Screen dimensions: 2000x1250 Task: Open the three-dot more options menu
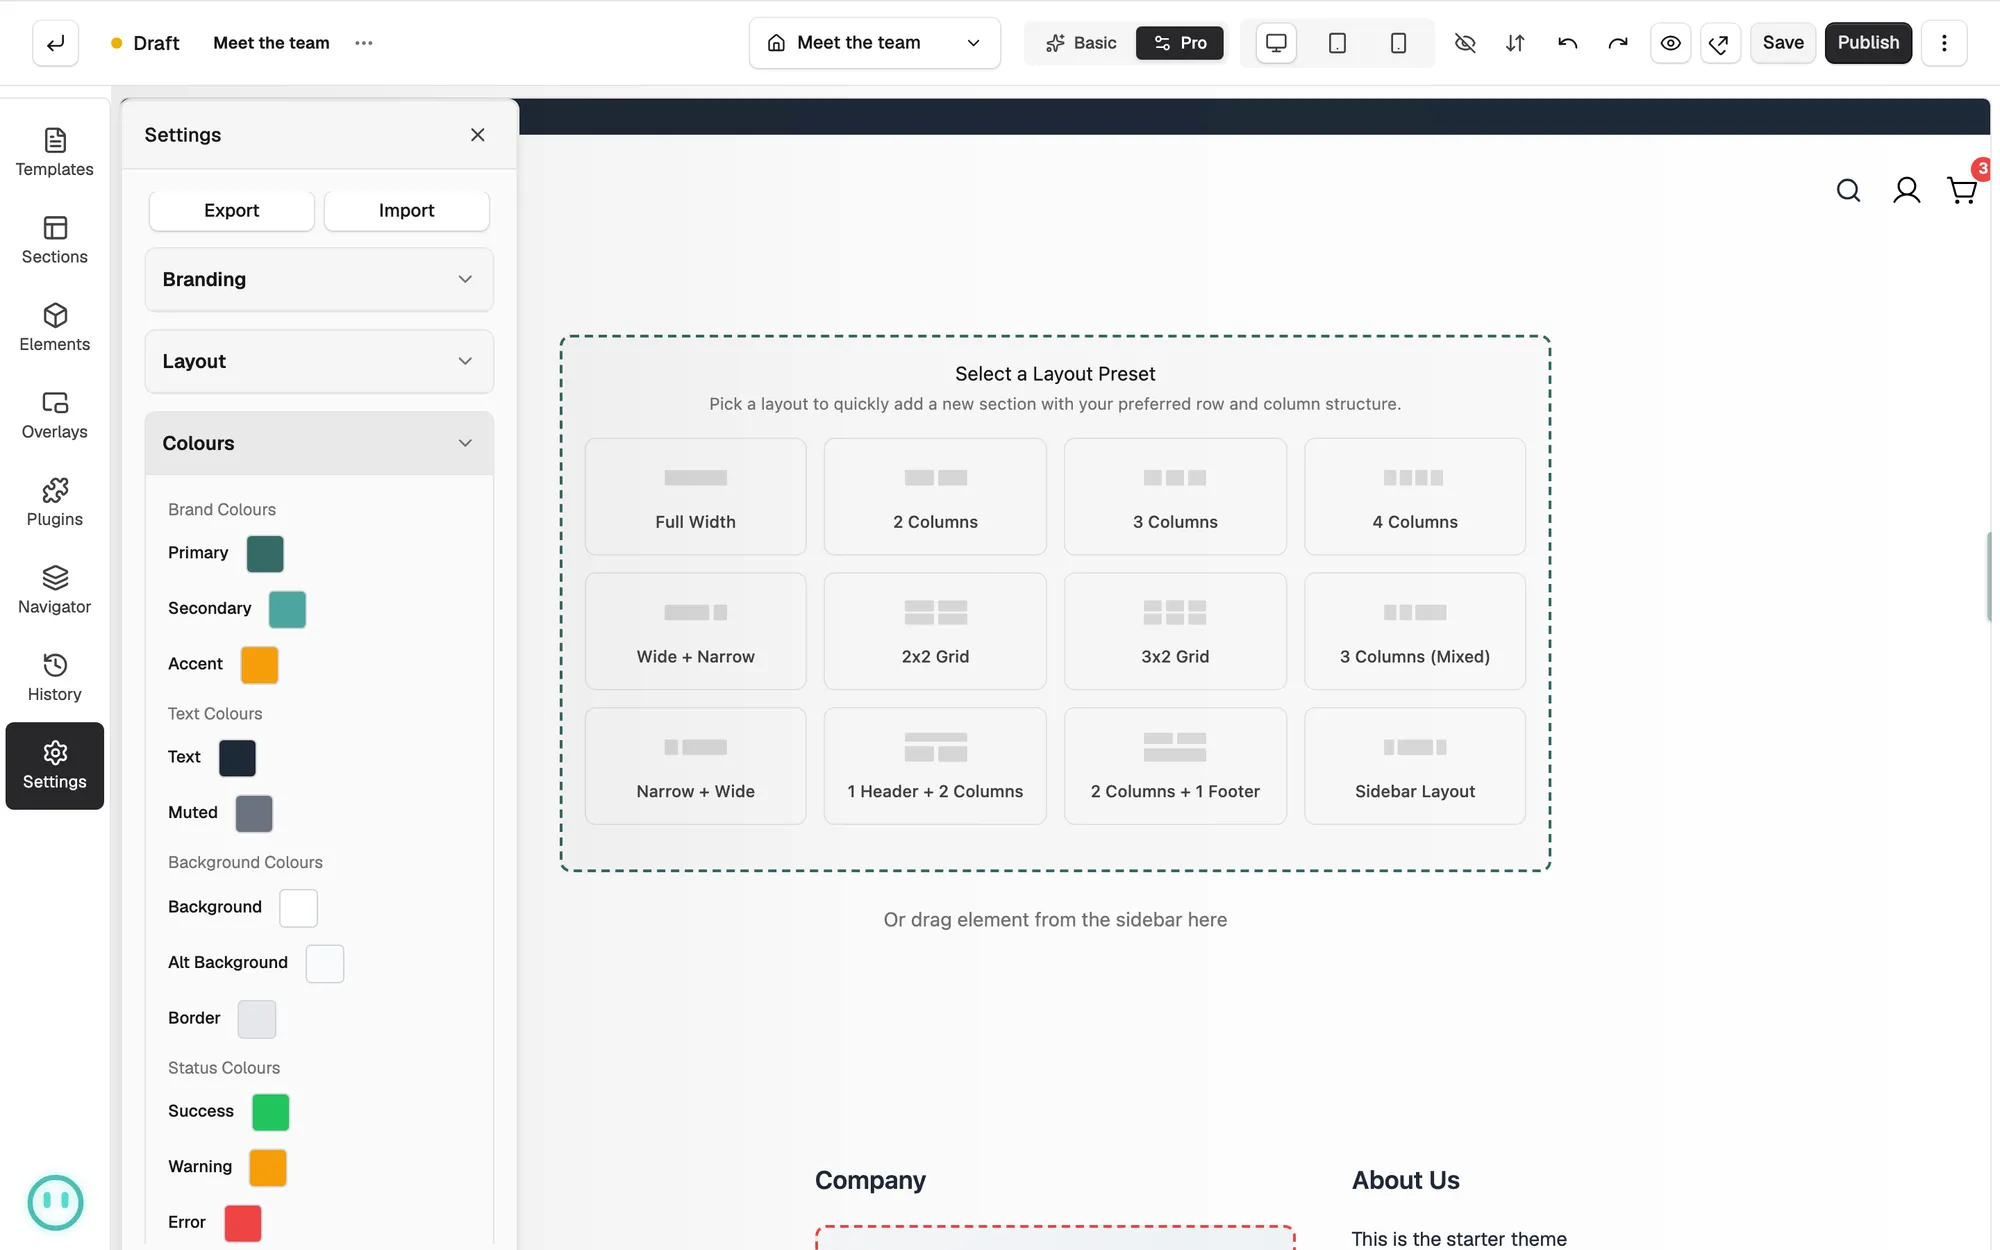point(1944,43)
